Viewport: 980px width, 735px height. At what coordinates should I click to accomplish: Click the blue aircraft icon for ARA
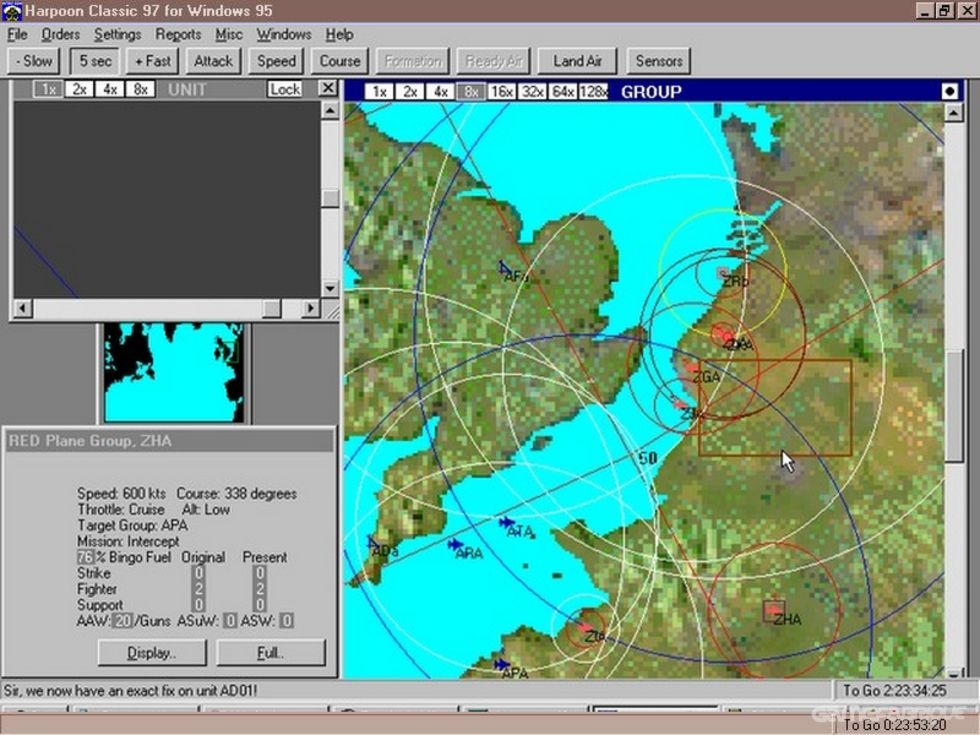click(x=455, y=544)
